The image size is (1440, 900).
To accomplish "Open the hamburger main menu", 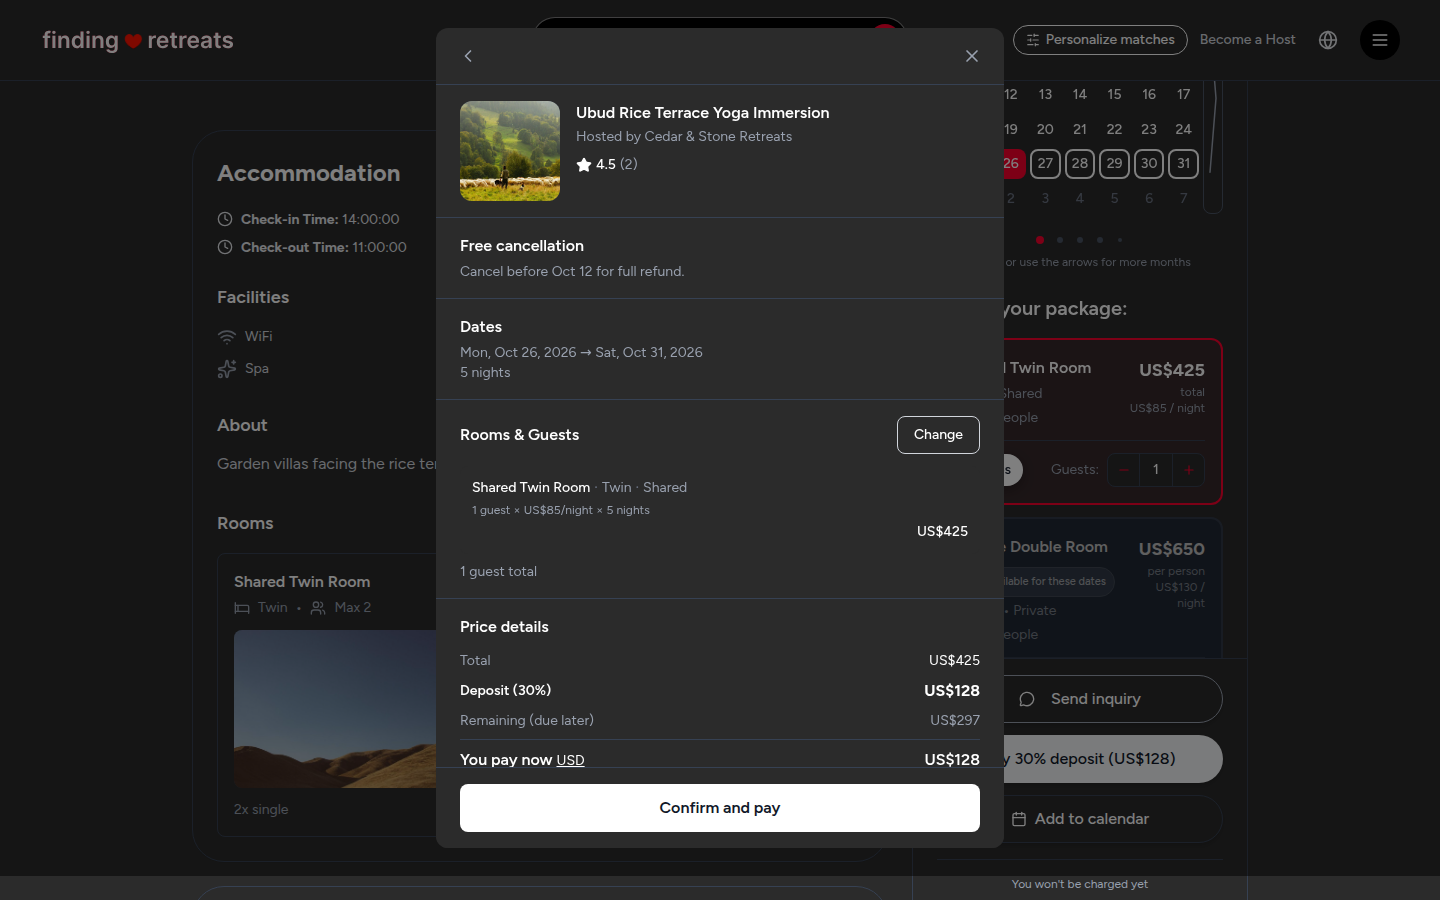I will coord(1380,40).
